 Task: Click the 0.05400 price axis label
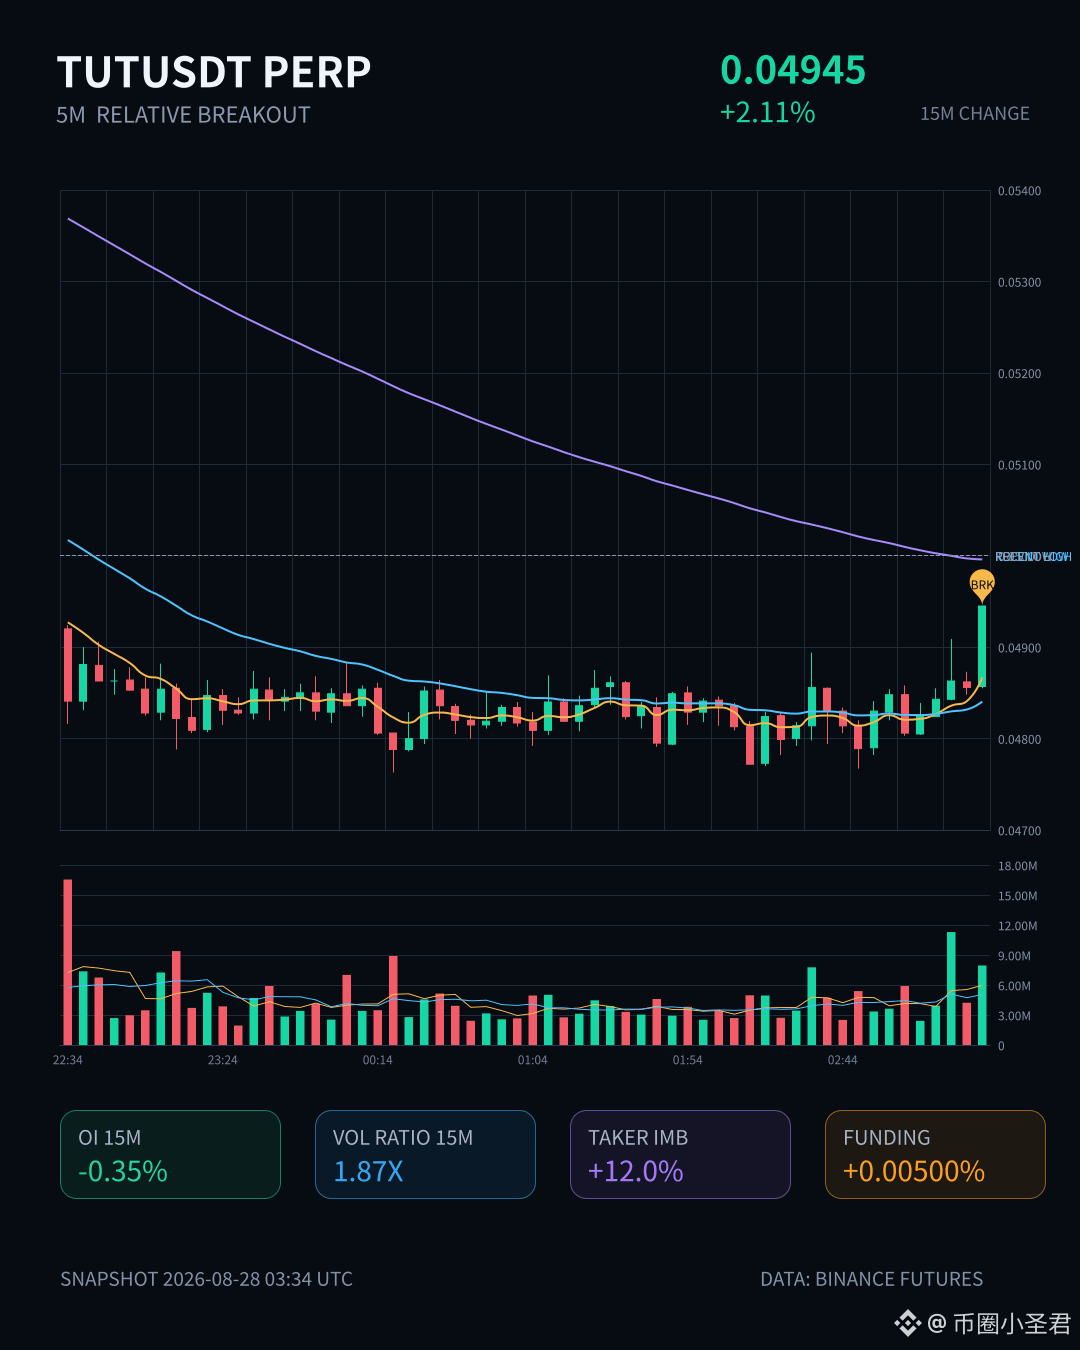click(1019, 191)
